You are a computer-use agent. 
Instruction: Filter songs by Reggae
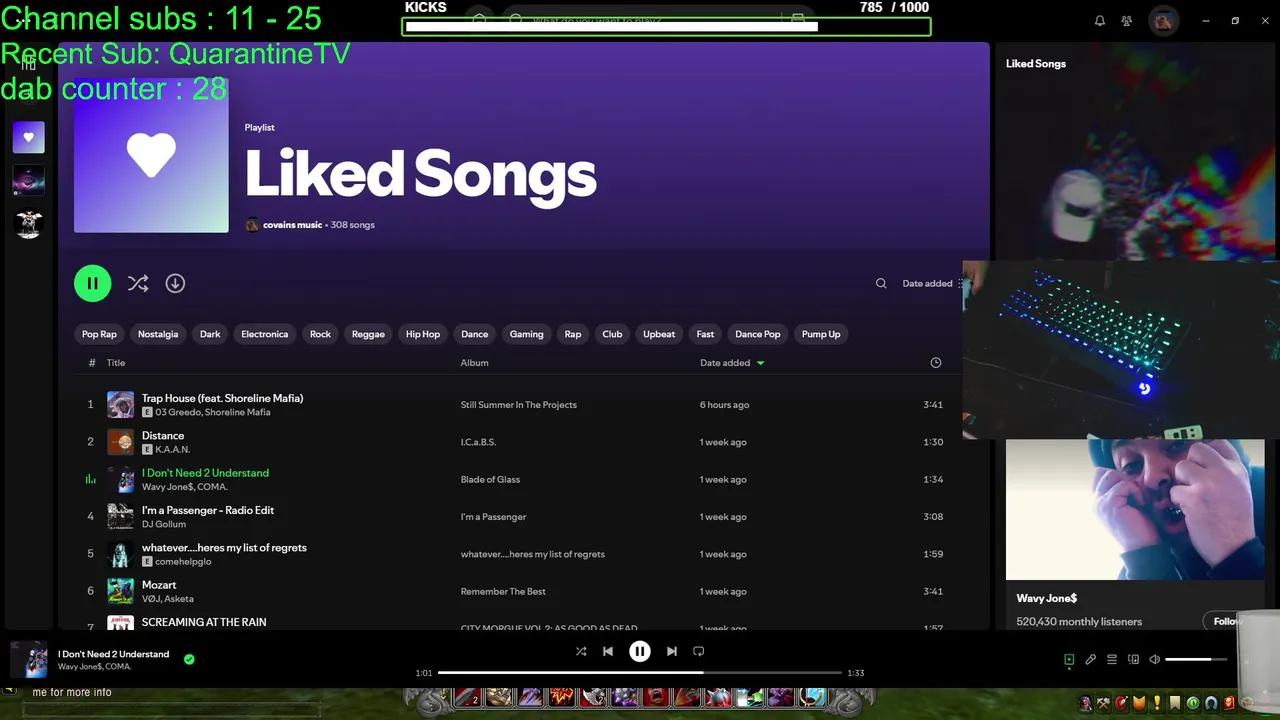pos(368,334)
